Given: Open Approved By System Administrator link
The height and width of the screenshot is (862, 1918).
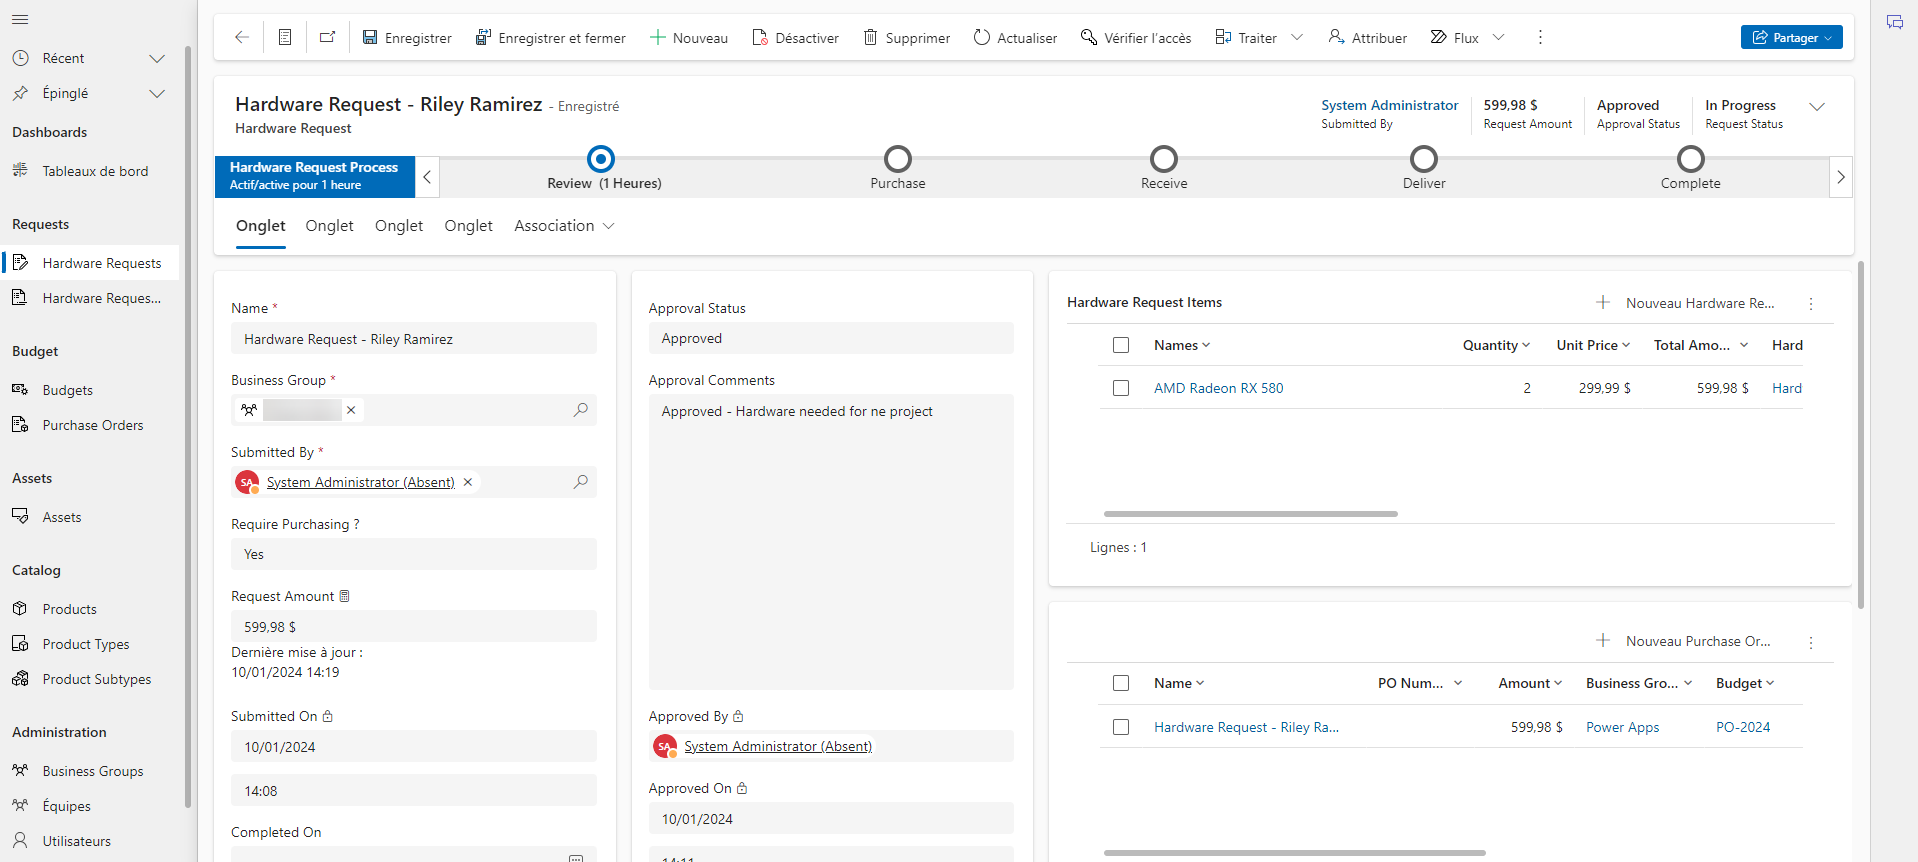Looking at the screenshot, I should pos(778,746).
